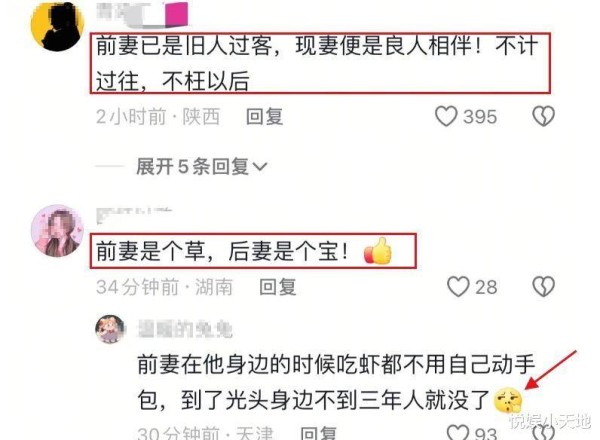Click chevron next to 展开5条回复
Screen dimensions: 600x440
(x=260, y=167)
